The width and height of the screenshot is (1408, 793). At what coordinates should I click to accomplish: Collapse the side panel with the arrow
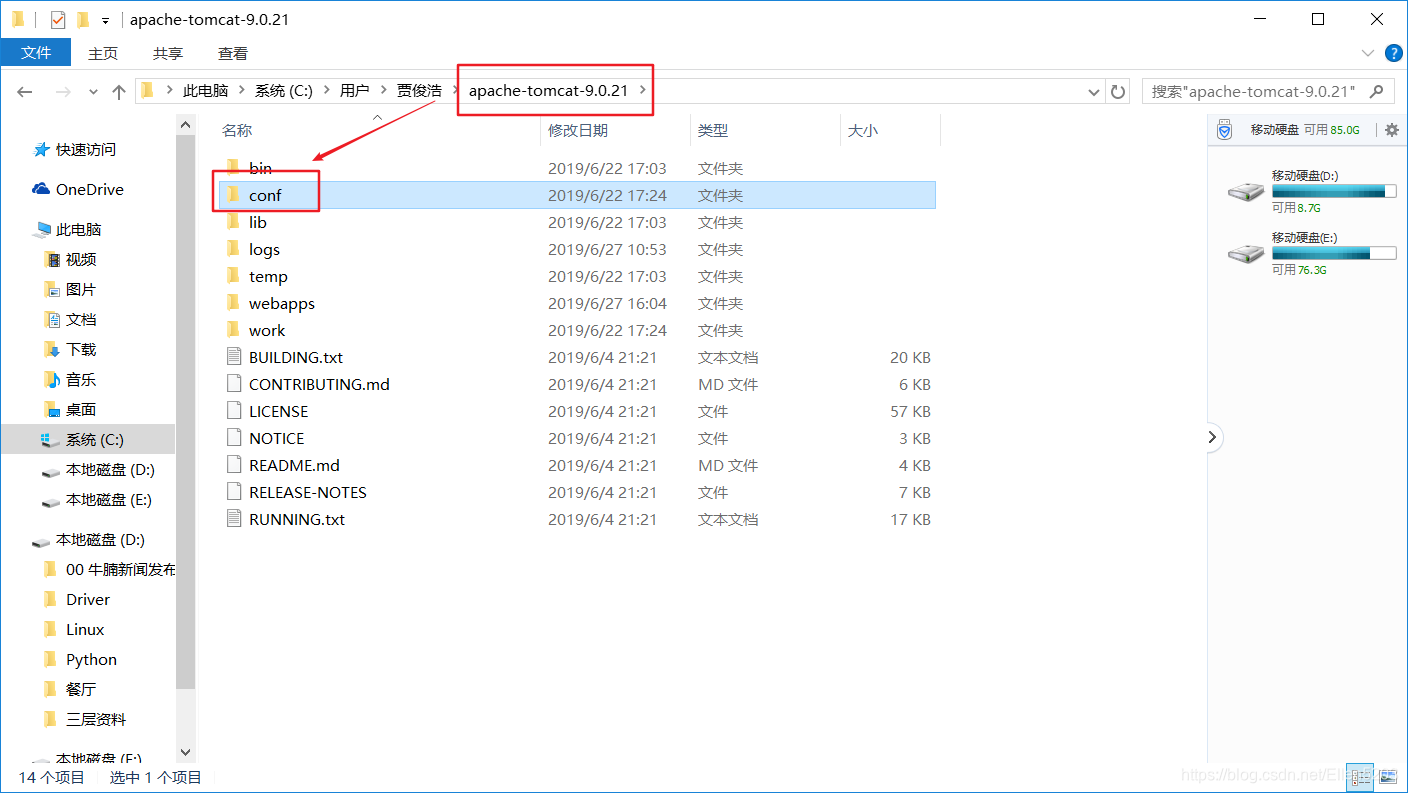tap(1212, 437)
